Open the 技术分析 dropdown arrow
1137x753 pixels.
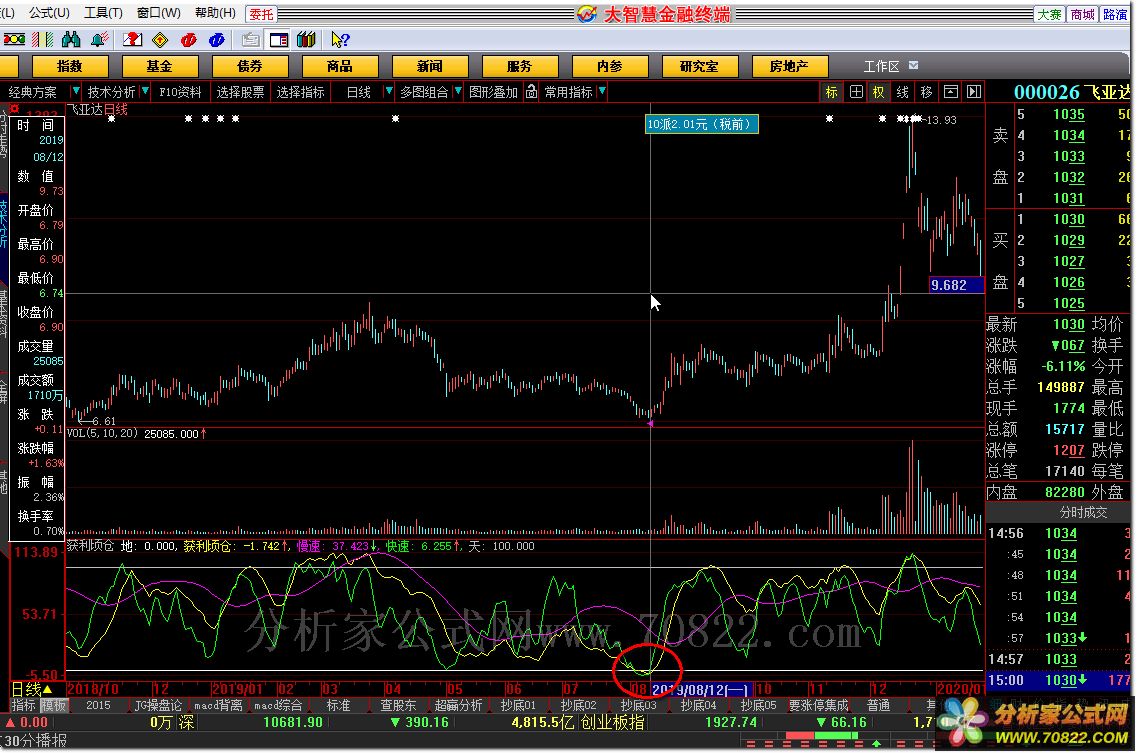tap(146, 91)
